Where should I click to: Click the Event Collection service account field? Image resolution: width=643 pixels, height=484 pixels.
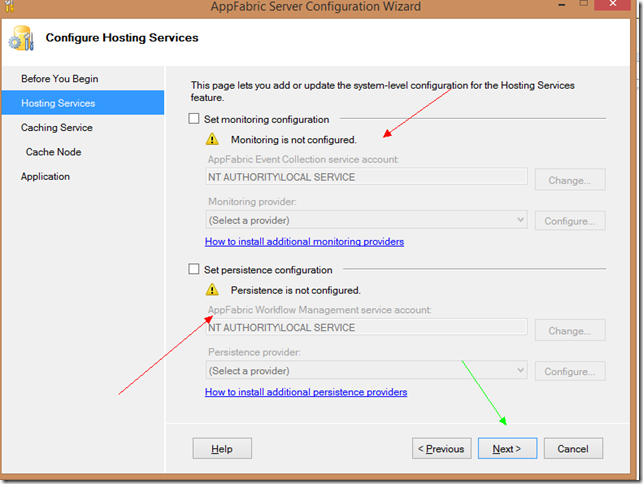pos(366,177)
